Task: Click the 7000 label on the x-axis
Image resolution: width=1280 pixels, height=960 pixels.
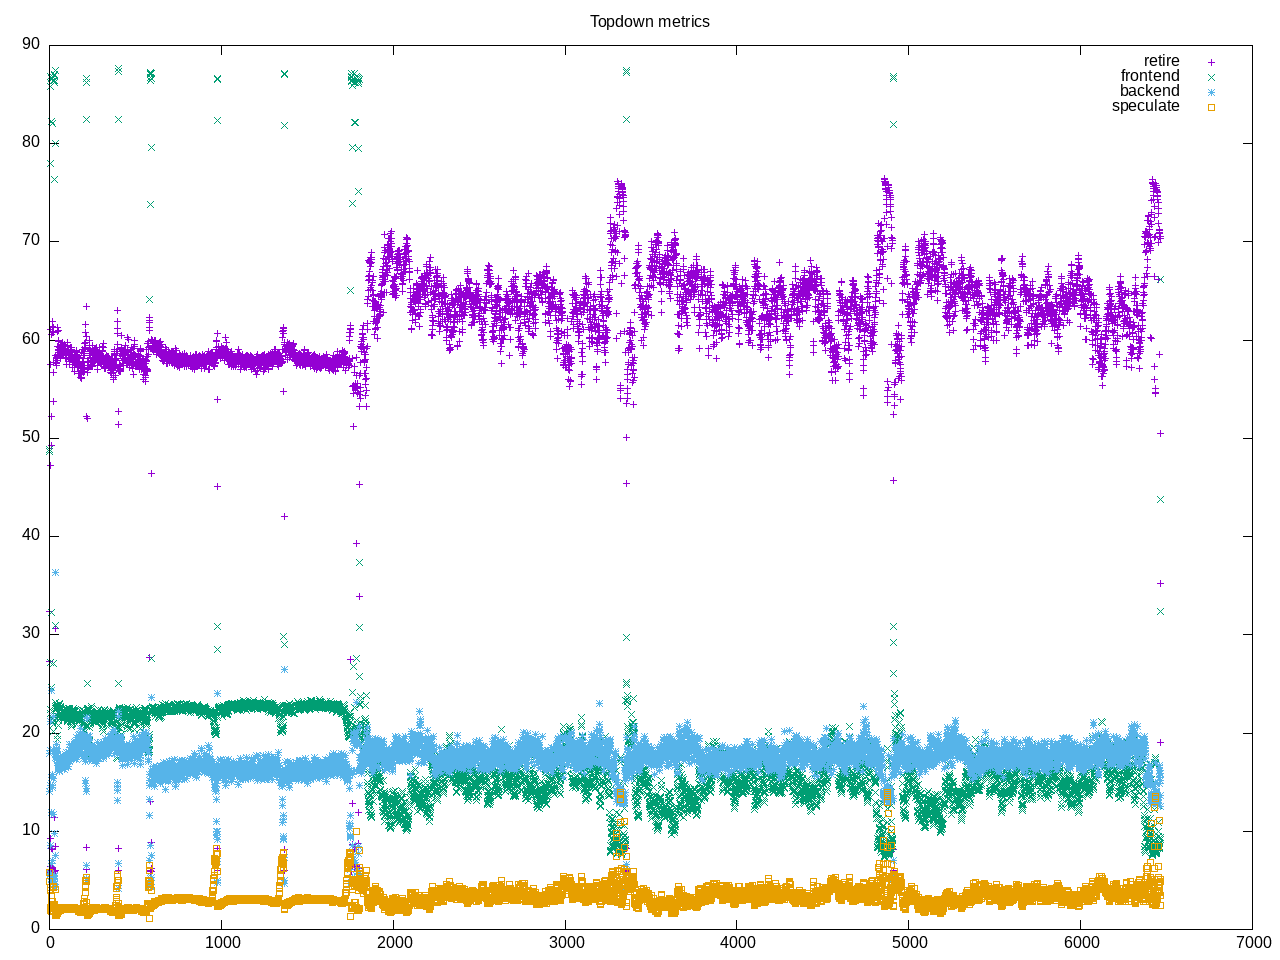Action: [1253, 942]
